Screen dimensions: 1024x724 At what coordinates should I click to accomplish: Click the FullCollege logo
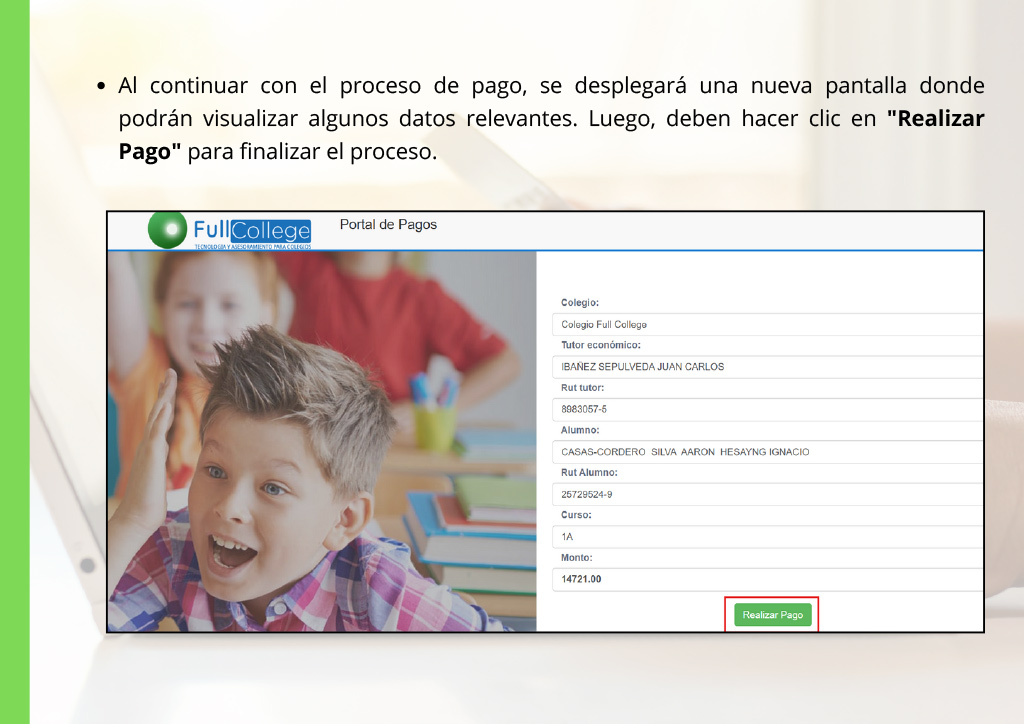(x=230, y=230)
